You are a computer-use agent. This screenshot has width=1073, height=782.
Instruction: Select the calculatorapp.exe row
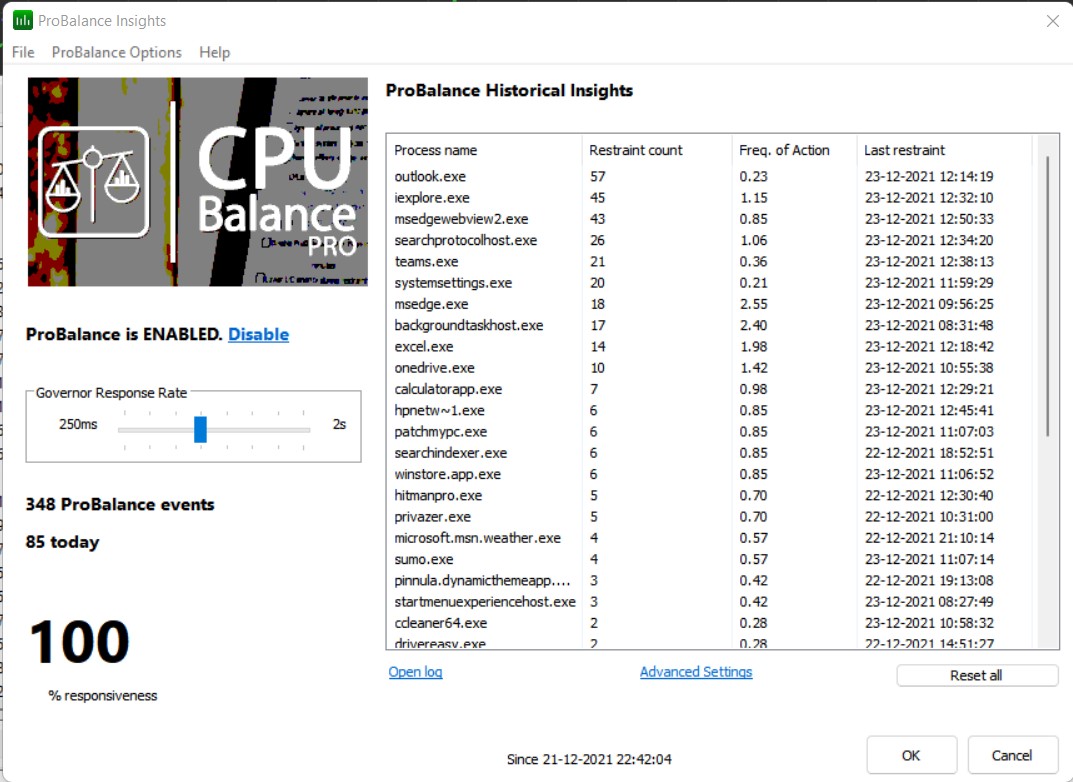tap(709, 389)
